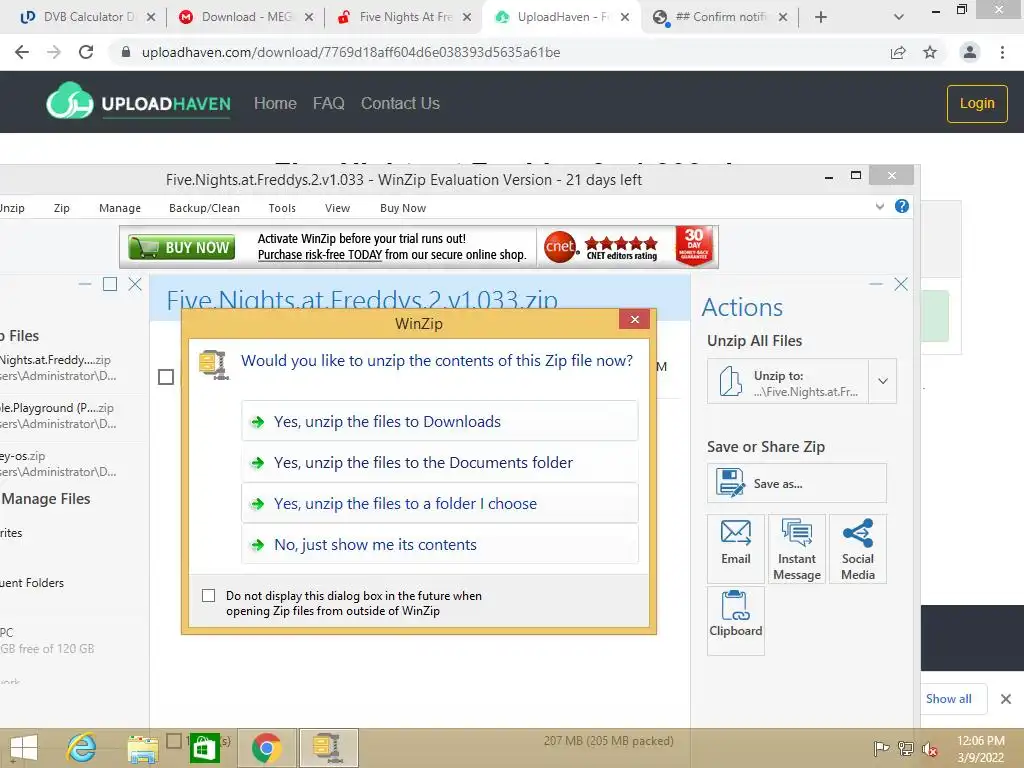Open the UploadHaven FAQ link
Image resolution: width=1024 pixels, height=768 pixels.
328,103
